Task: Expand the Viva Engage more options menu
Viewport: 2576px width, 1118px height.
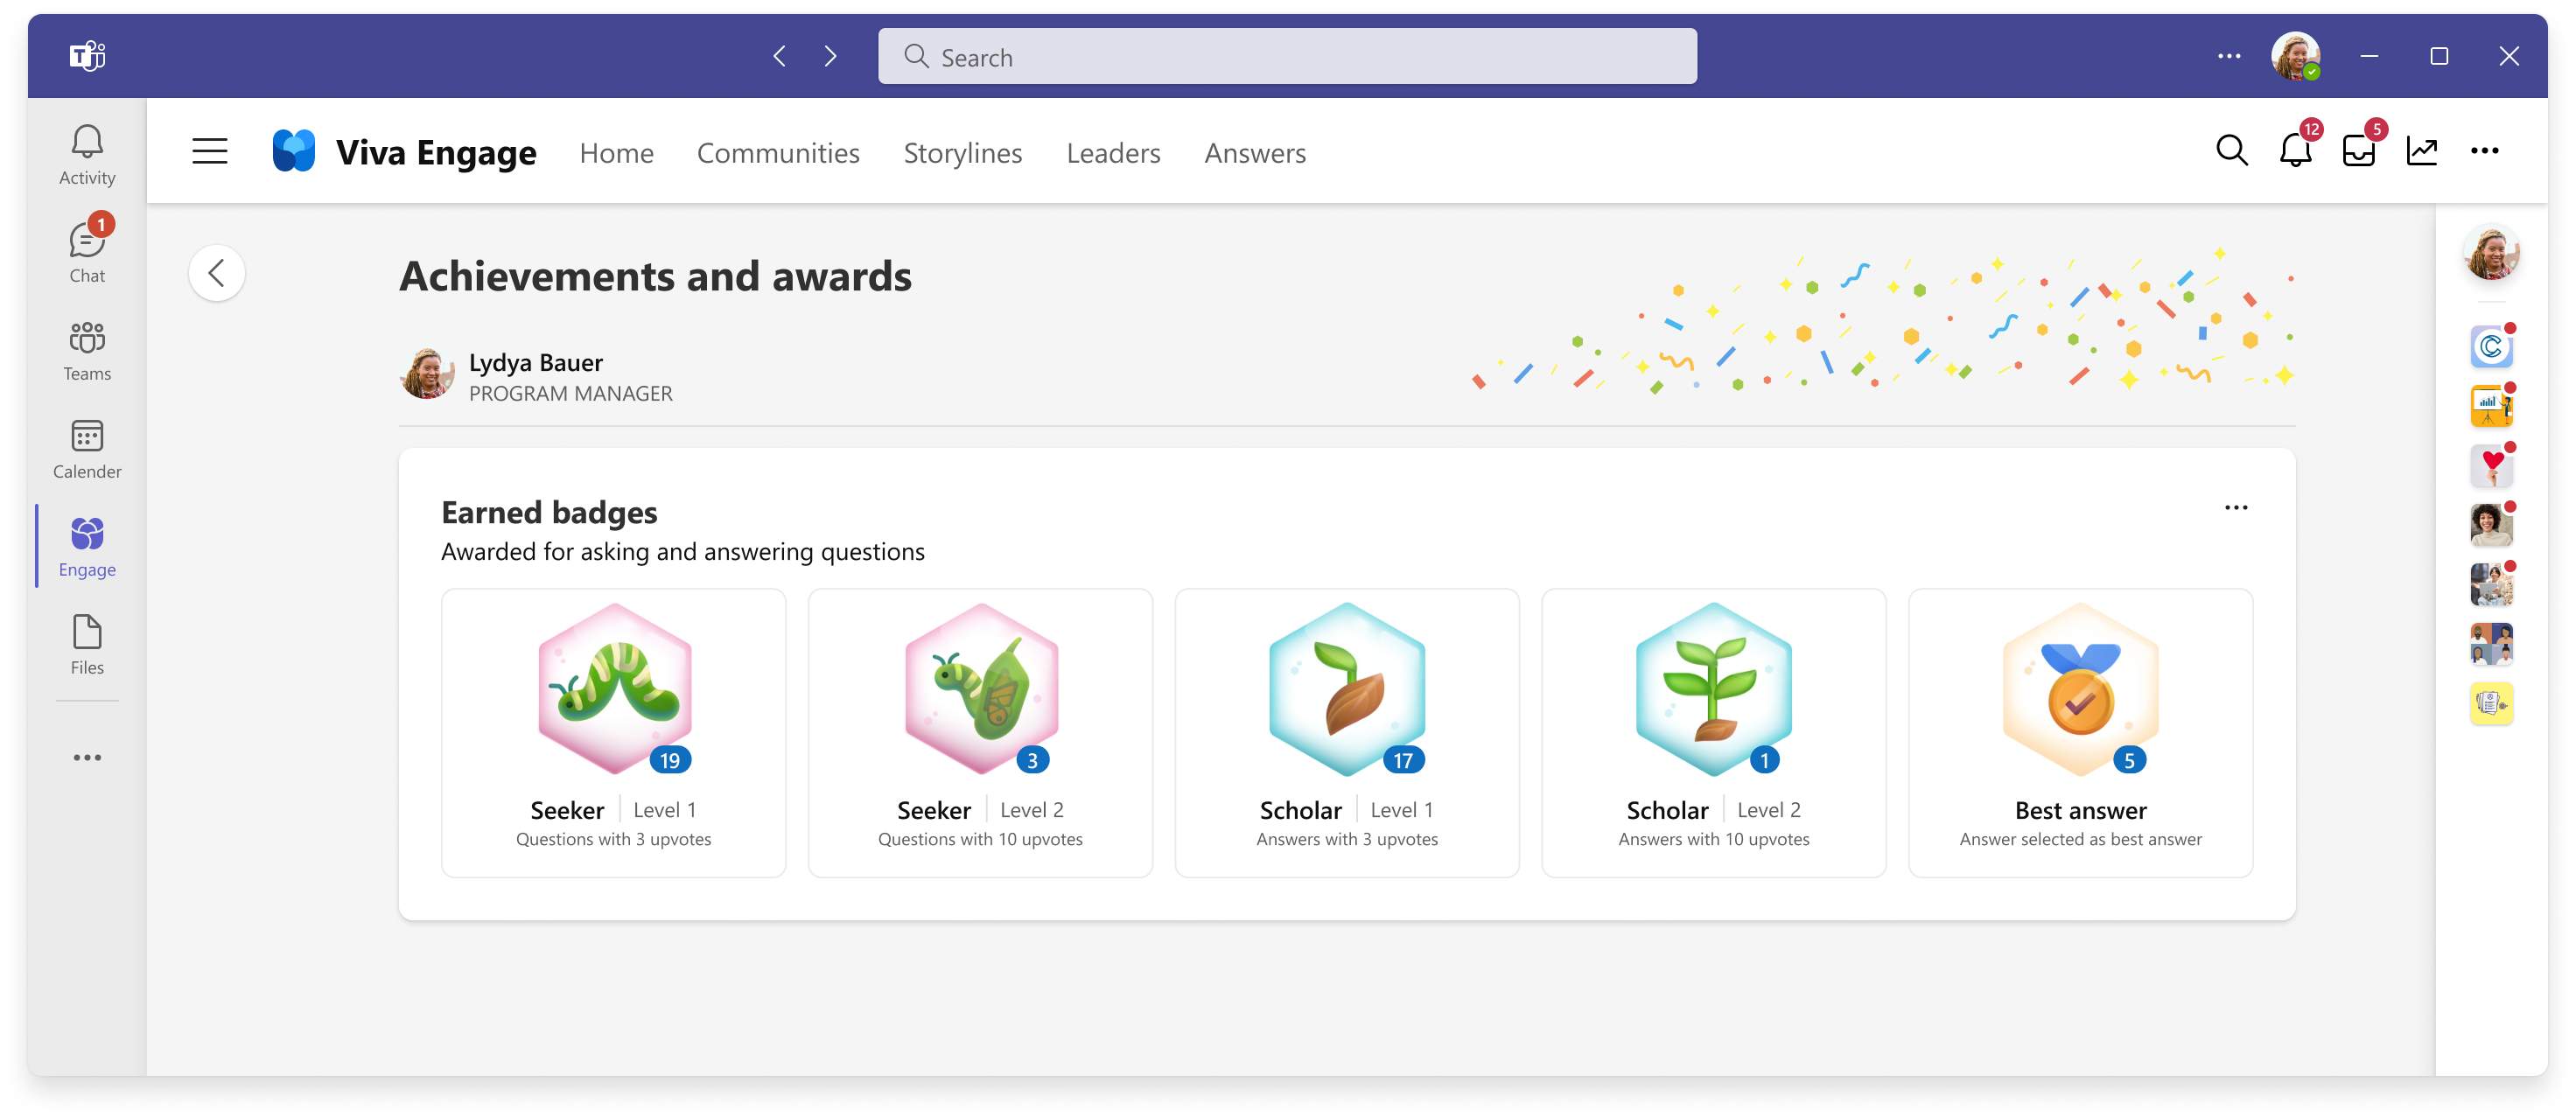Action: pyautogui.click(x=2488, y=151)
